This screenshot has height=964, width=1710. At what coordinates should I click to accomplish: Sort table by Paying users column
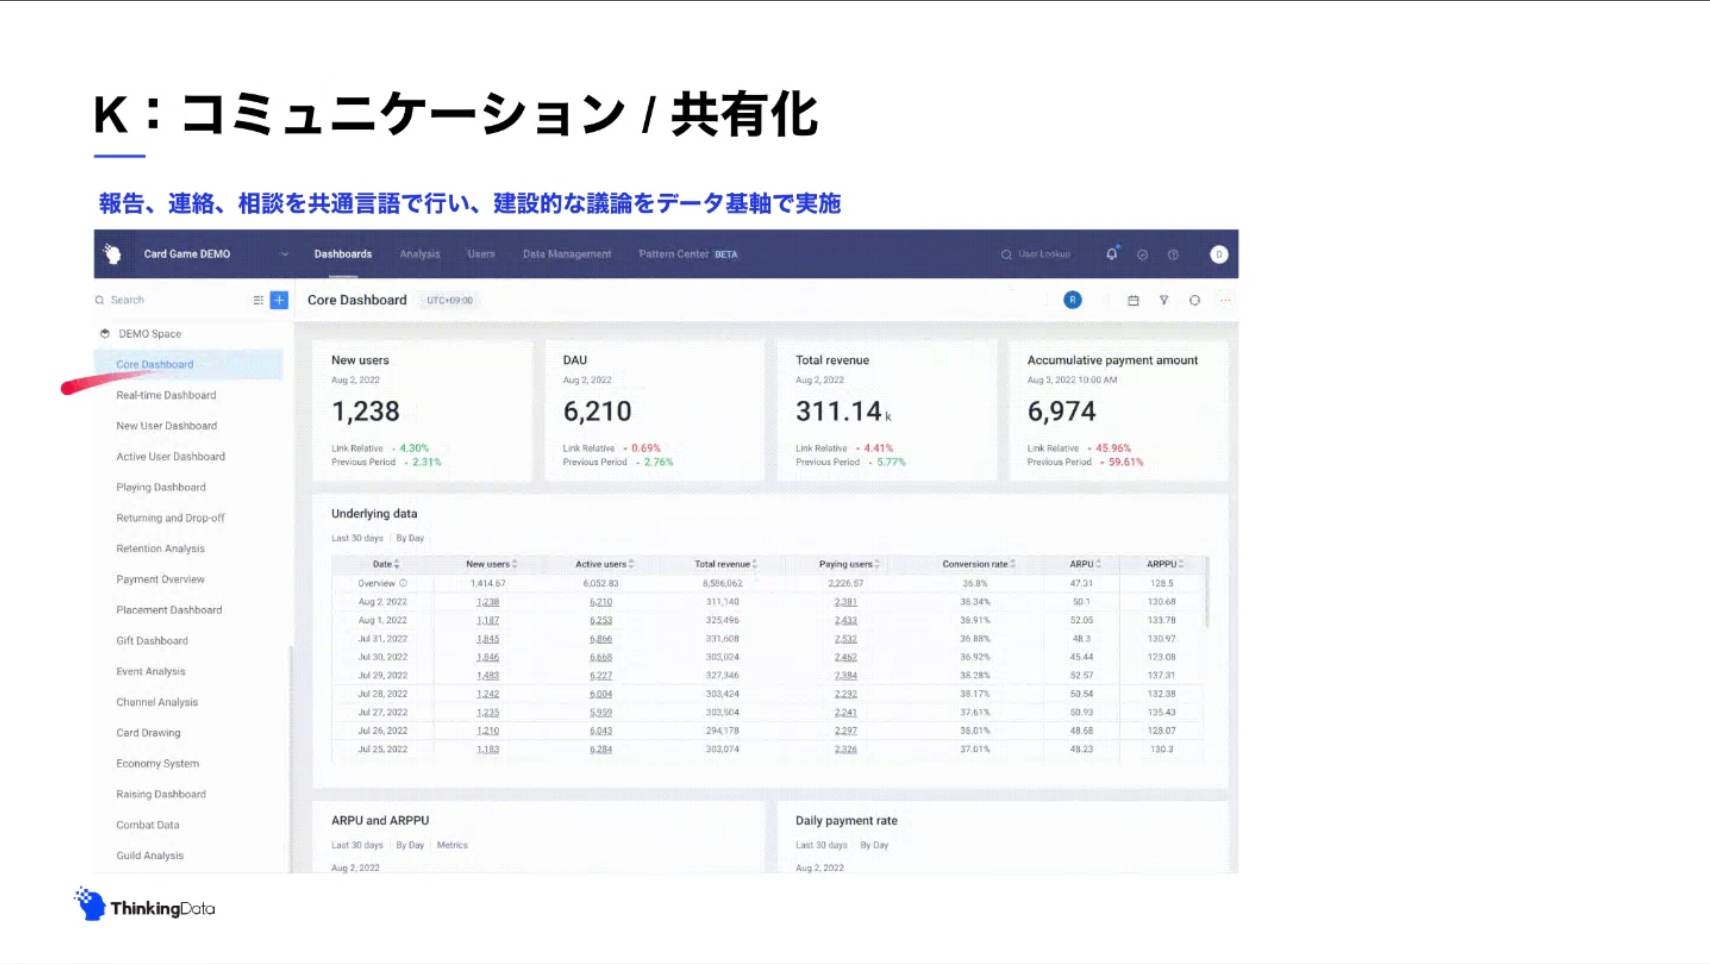(x=878, y=564)
